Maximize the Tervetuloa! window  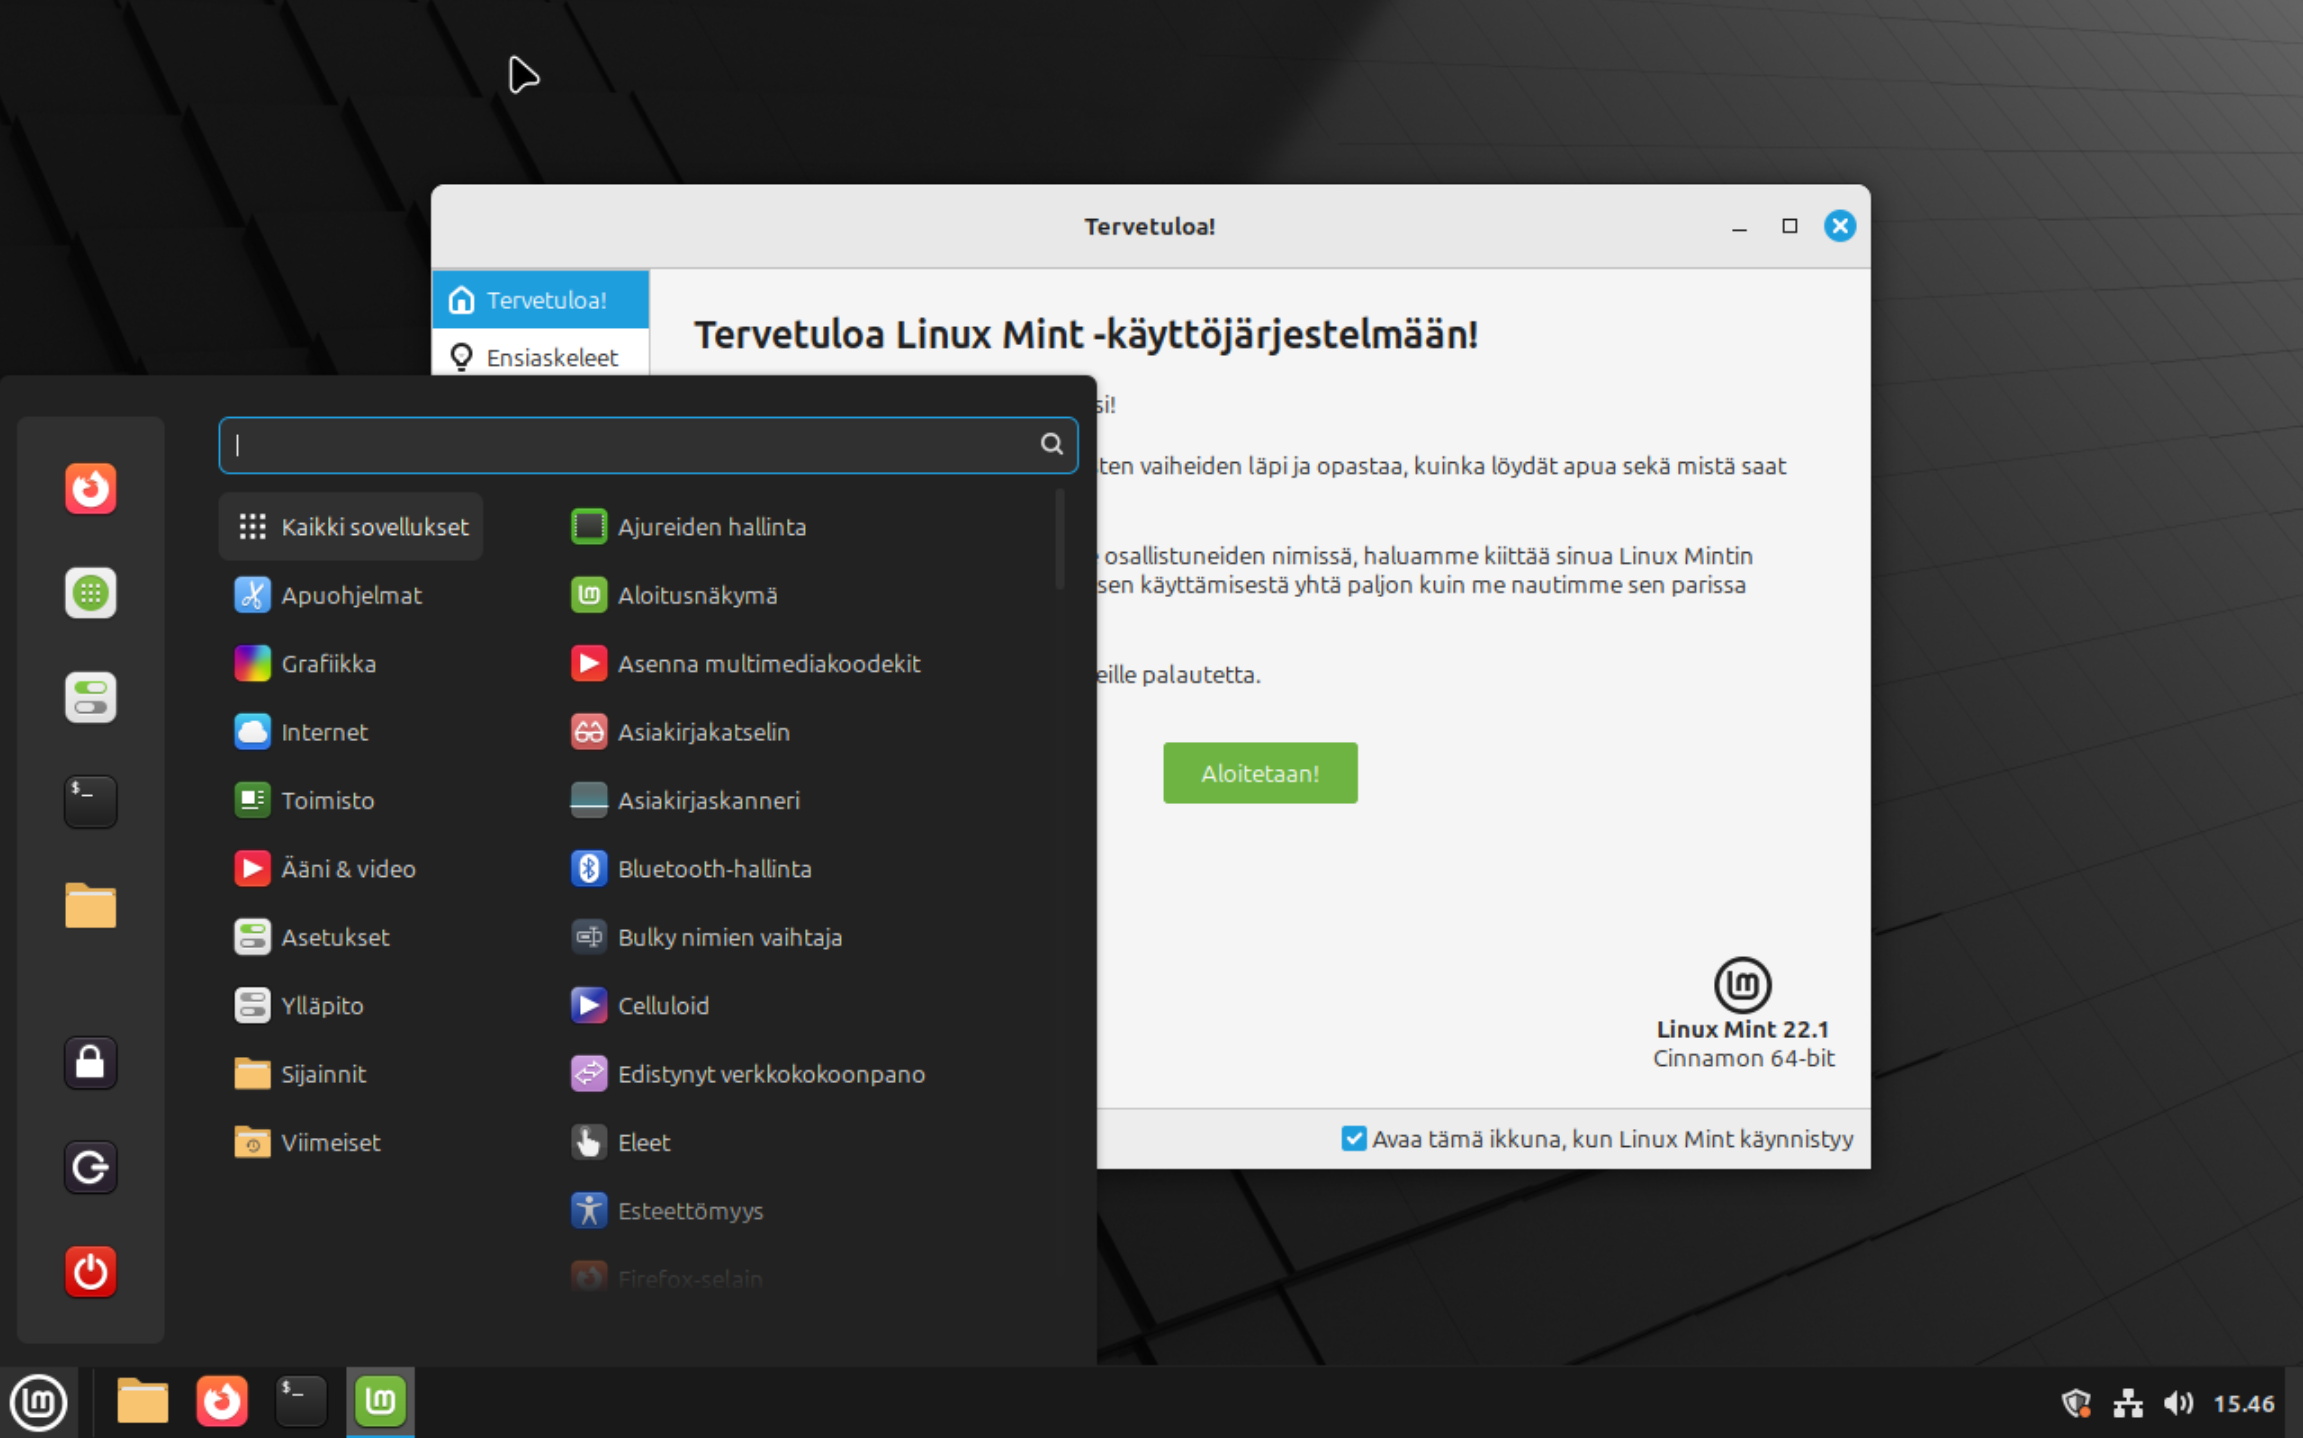pyautogui.click(x=1789, y=226)
